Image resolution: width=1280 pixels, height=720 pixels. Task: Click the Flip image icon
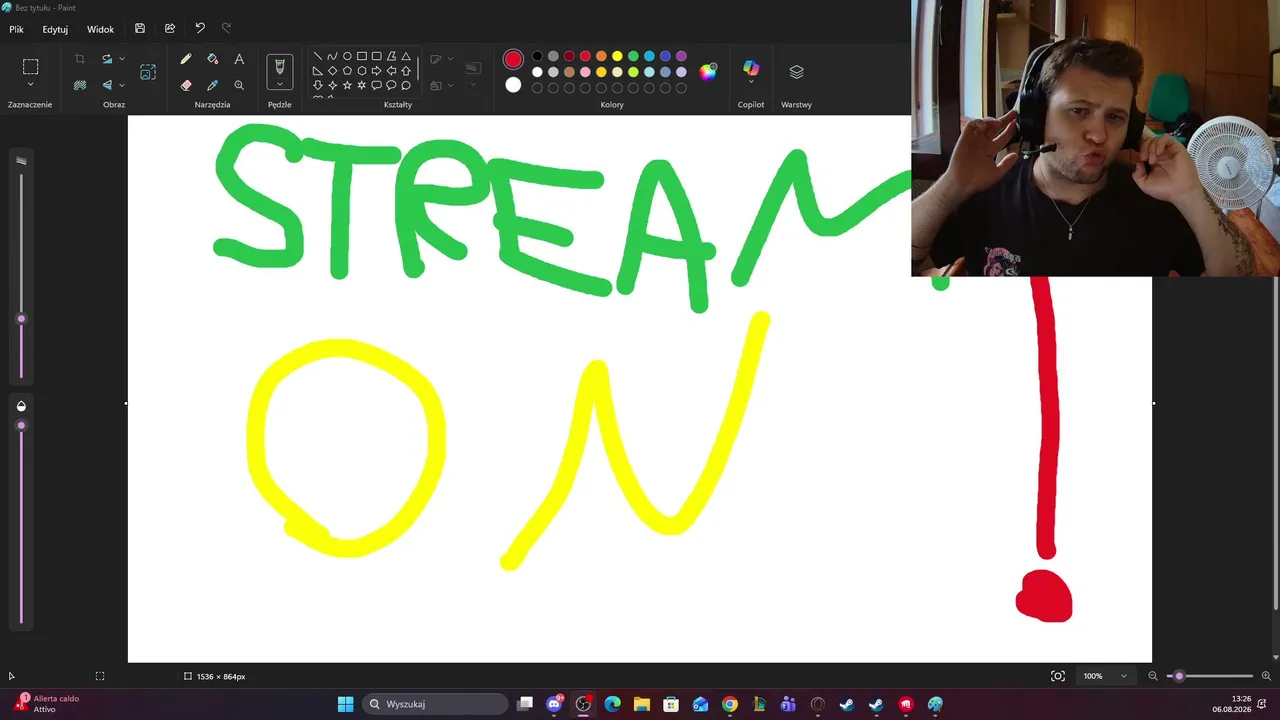(107, 85)
